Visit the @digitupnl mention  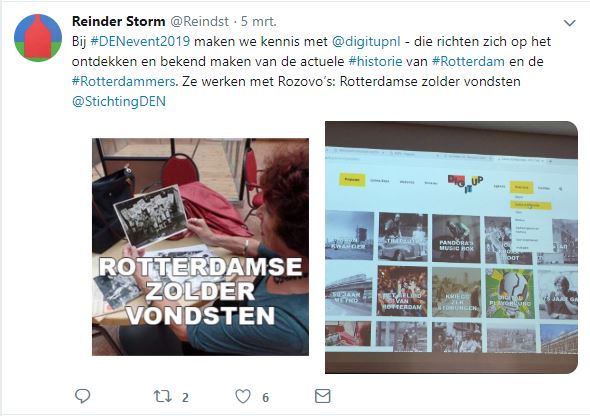pos(366,42)
